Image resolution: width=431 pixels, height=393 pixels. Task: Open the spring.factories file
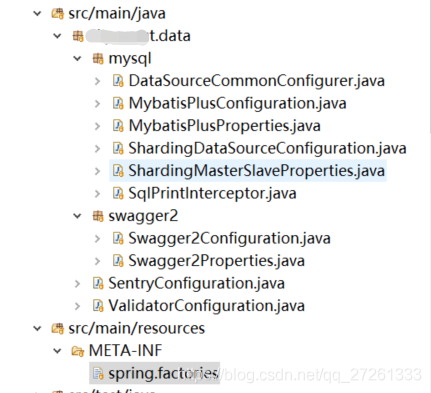coord(163,373)
